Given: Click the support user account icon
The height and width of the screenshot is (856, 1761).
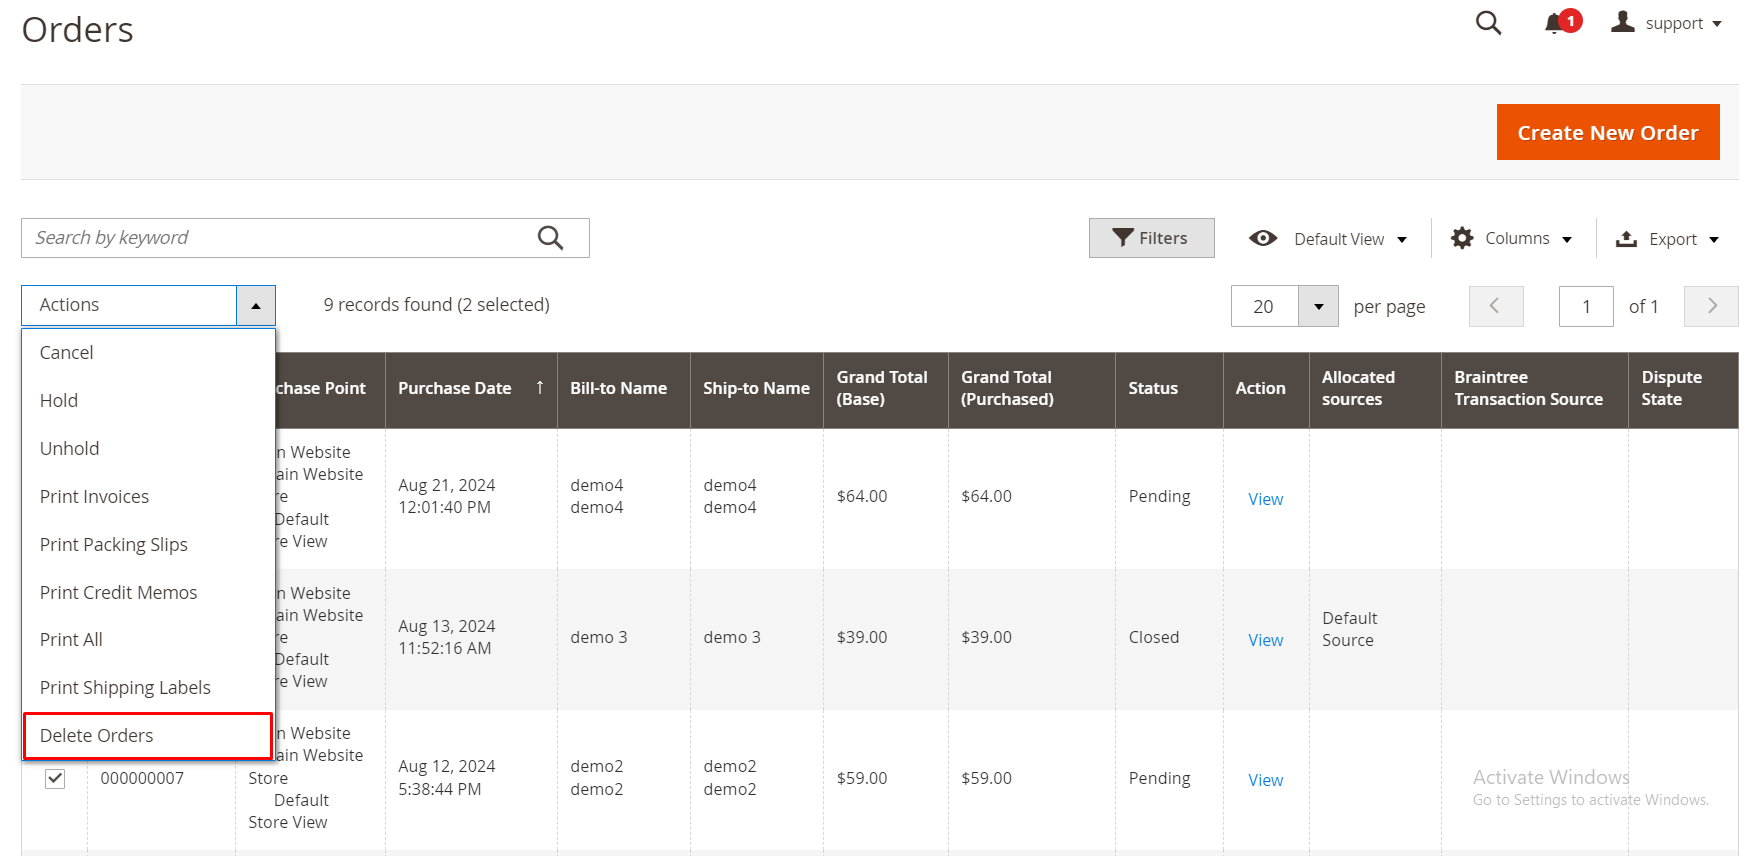Looking at the screenshot, I should tap(1622, 22).
